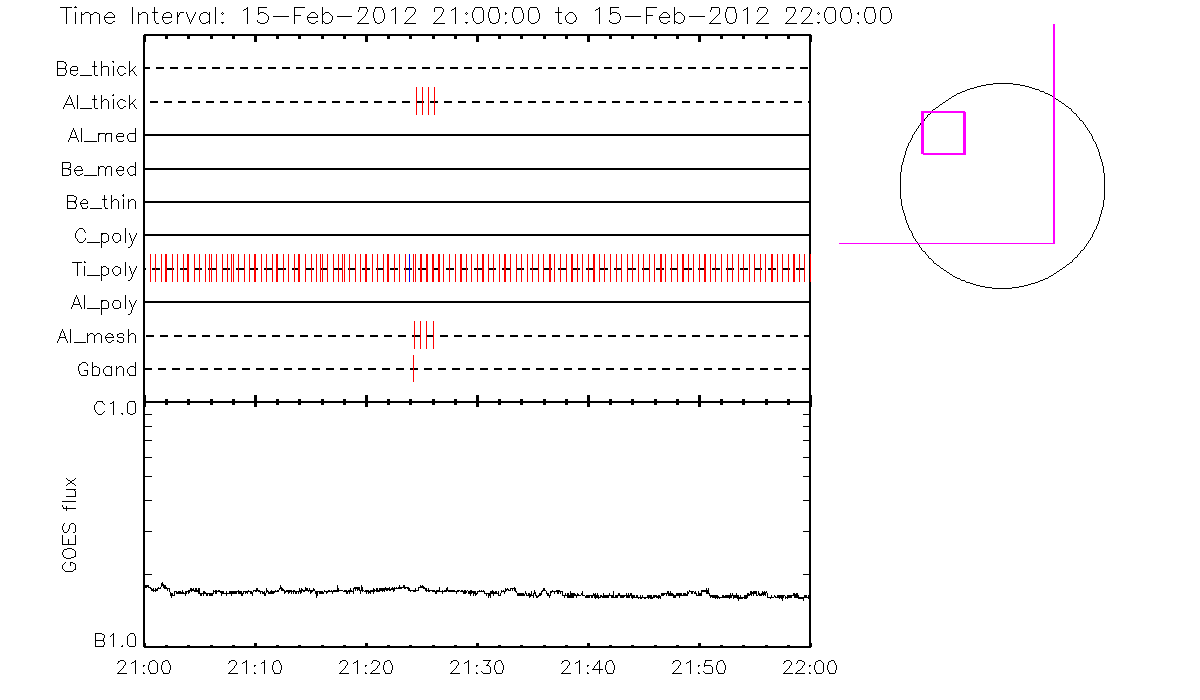Click the red exposure marks on Al_thick row
This screenshot has height=700, width=1200.
[x=426, y=102]
